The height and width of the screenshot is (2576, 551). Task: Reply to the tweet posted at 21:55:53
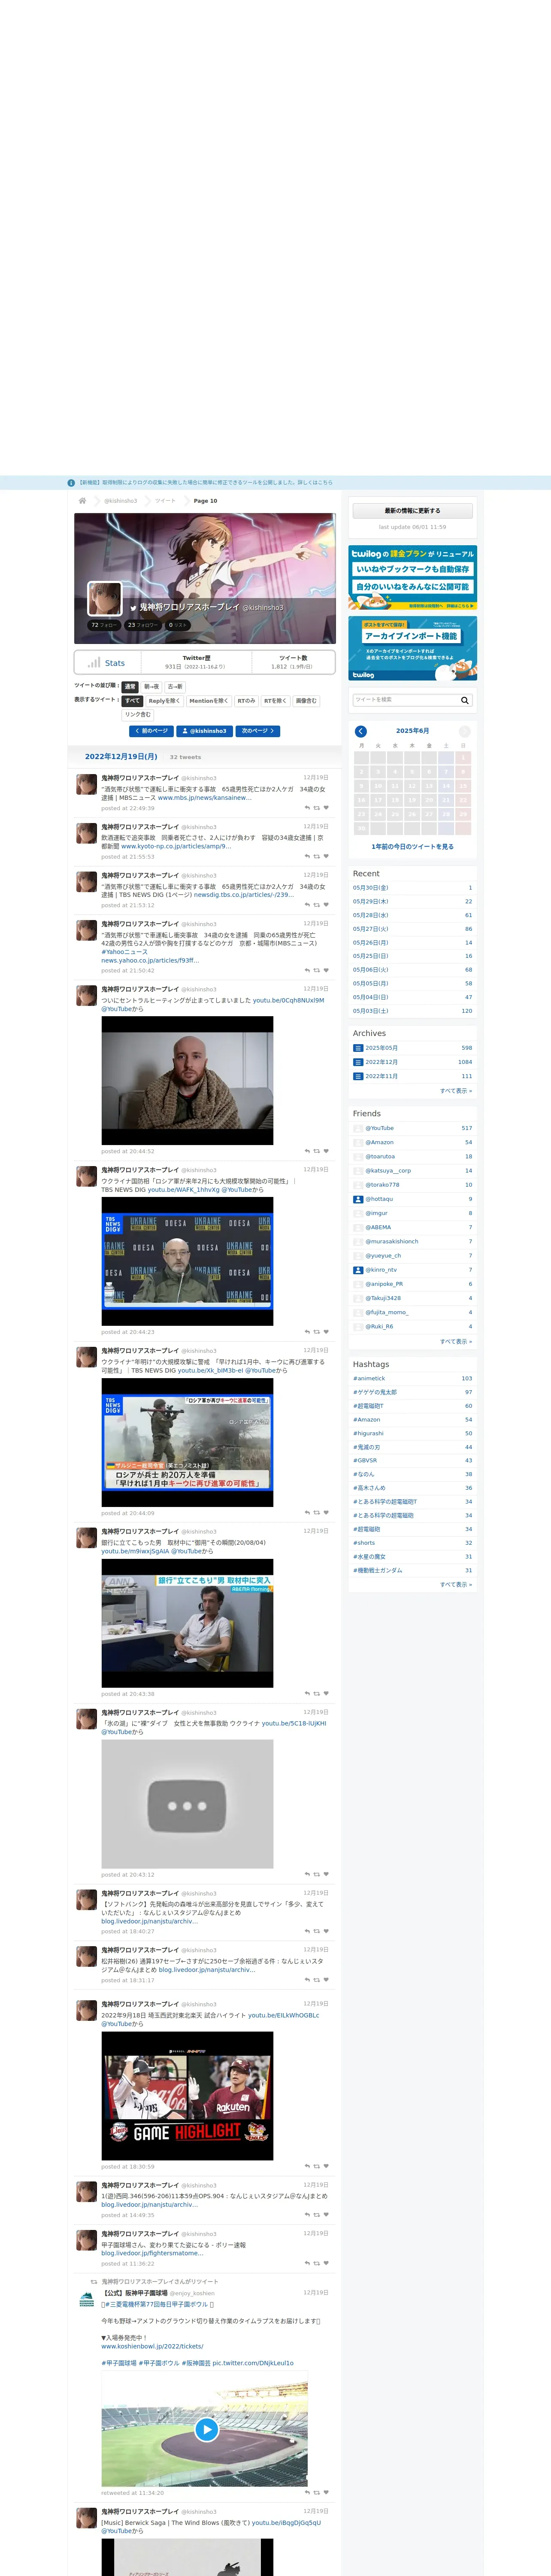(x=307, y=857)
